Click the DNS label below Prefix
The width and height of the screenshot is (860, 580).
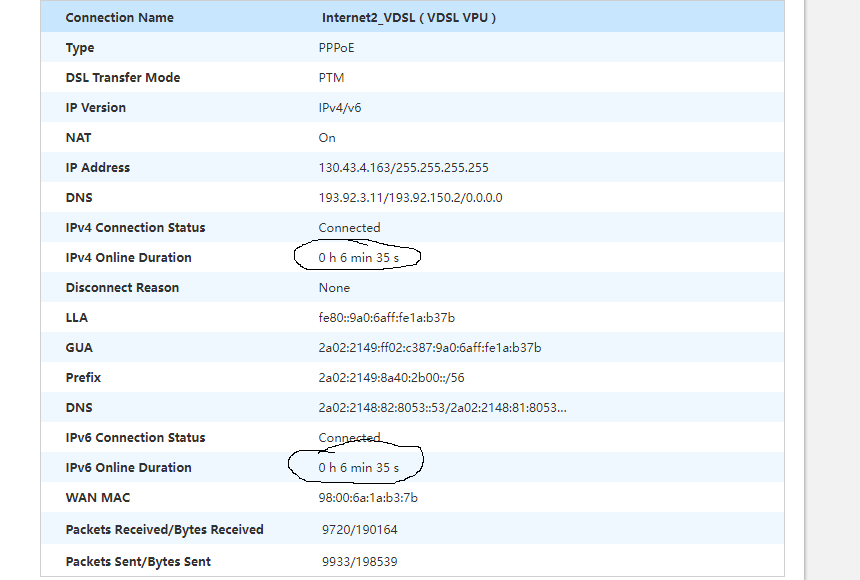tap(79, 408)
